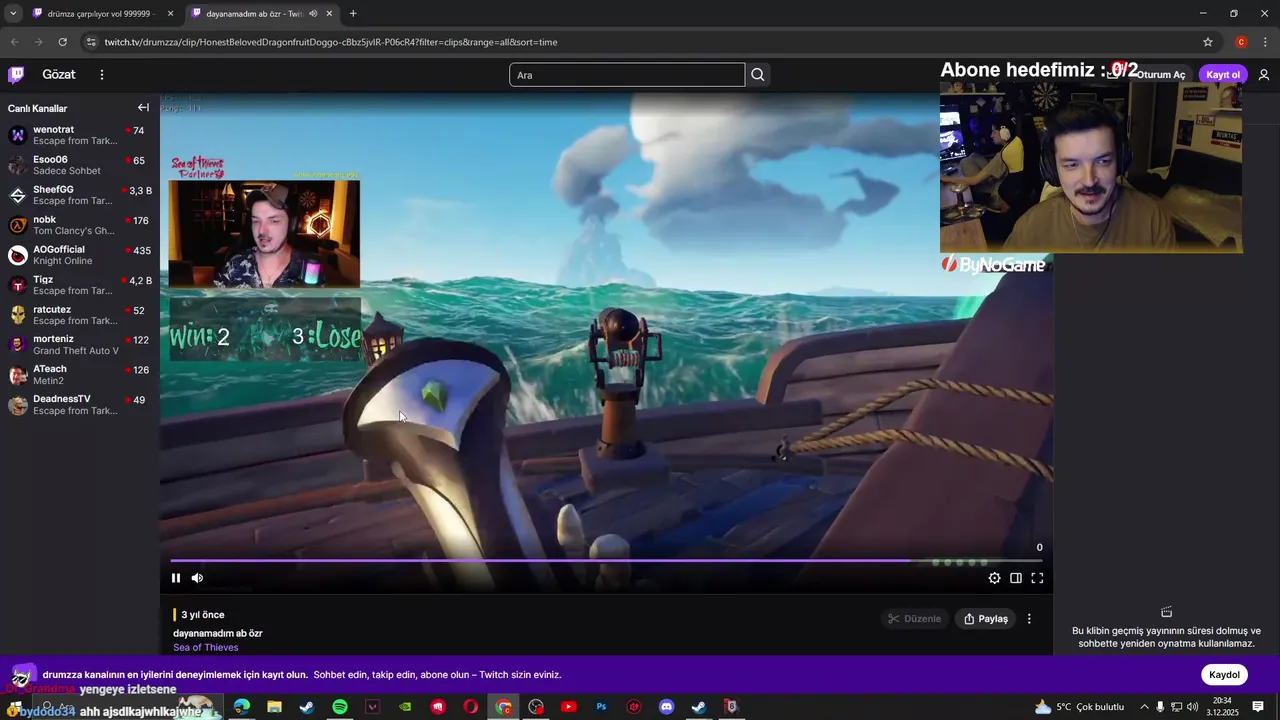Open ATeach Metin2 channel

coord(78,375)
